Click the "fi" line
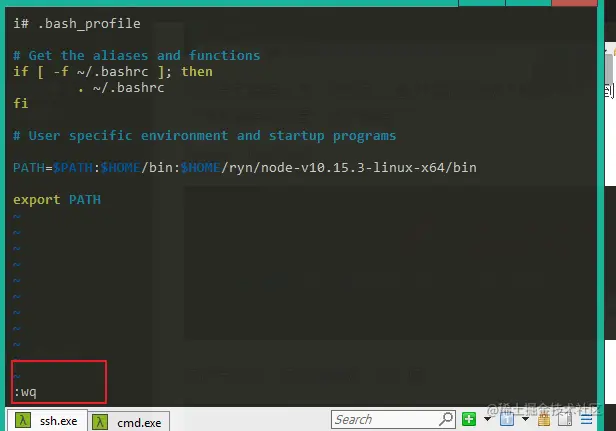This screenshot has width=616, height=431. tap(20, 103)
